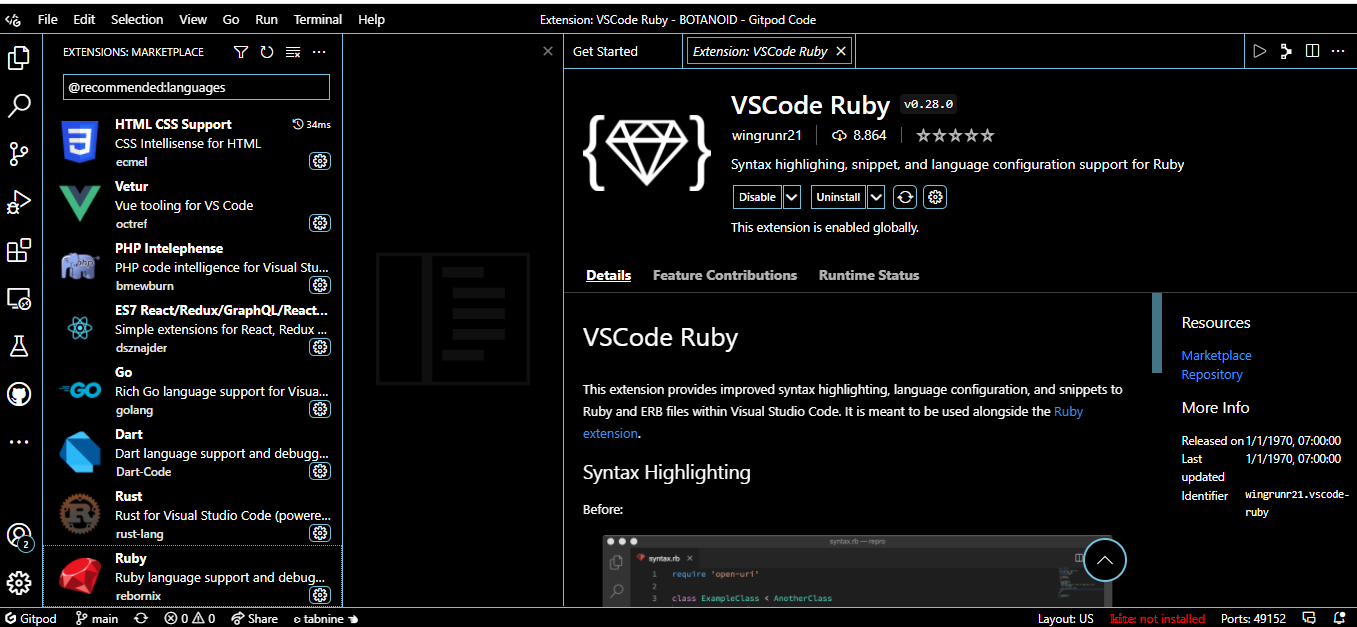Open Source Control view in activity bar
The image size is (1357, 627).
[x=19, y=154]
